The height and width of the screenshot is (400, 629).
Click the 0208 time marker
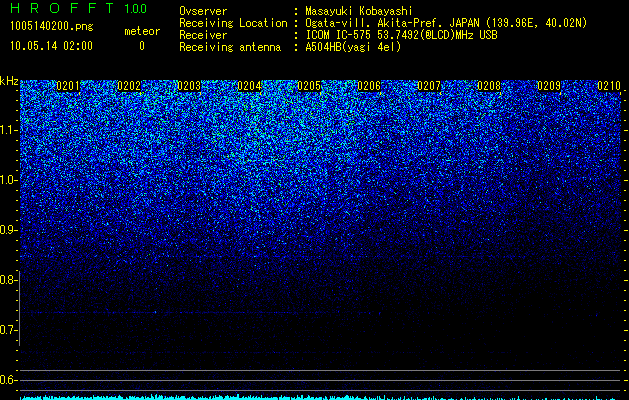[489, 86]
